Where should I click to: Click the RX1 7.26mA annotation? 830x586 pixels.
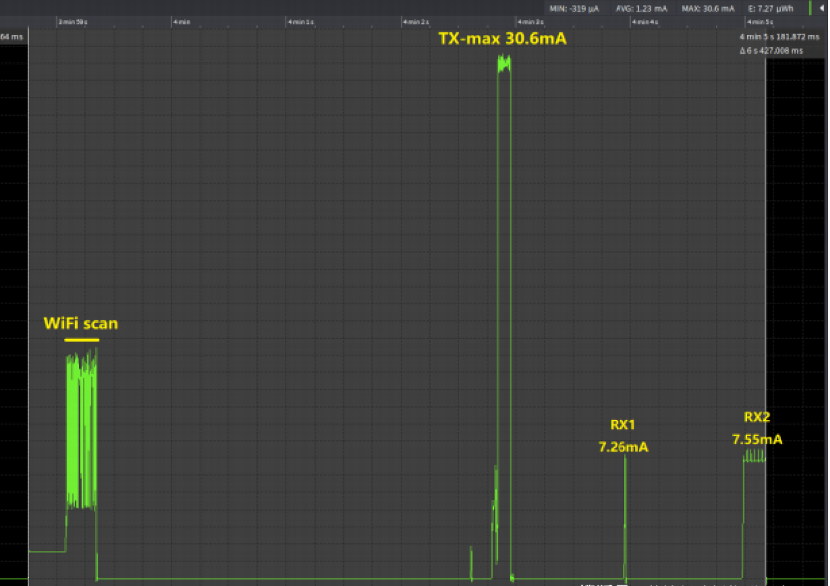(623, 436)
